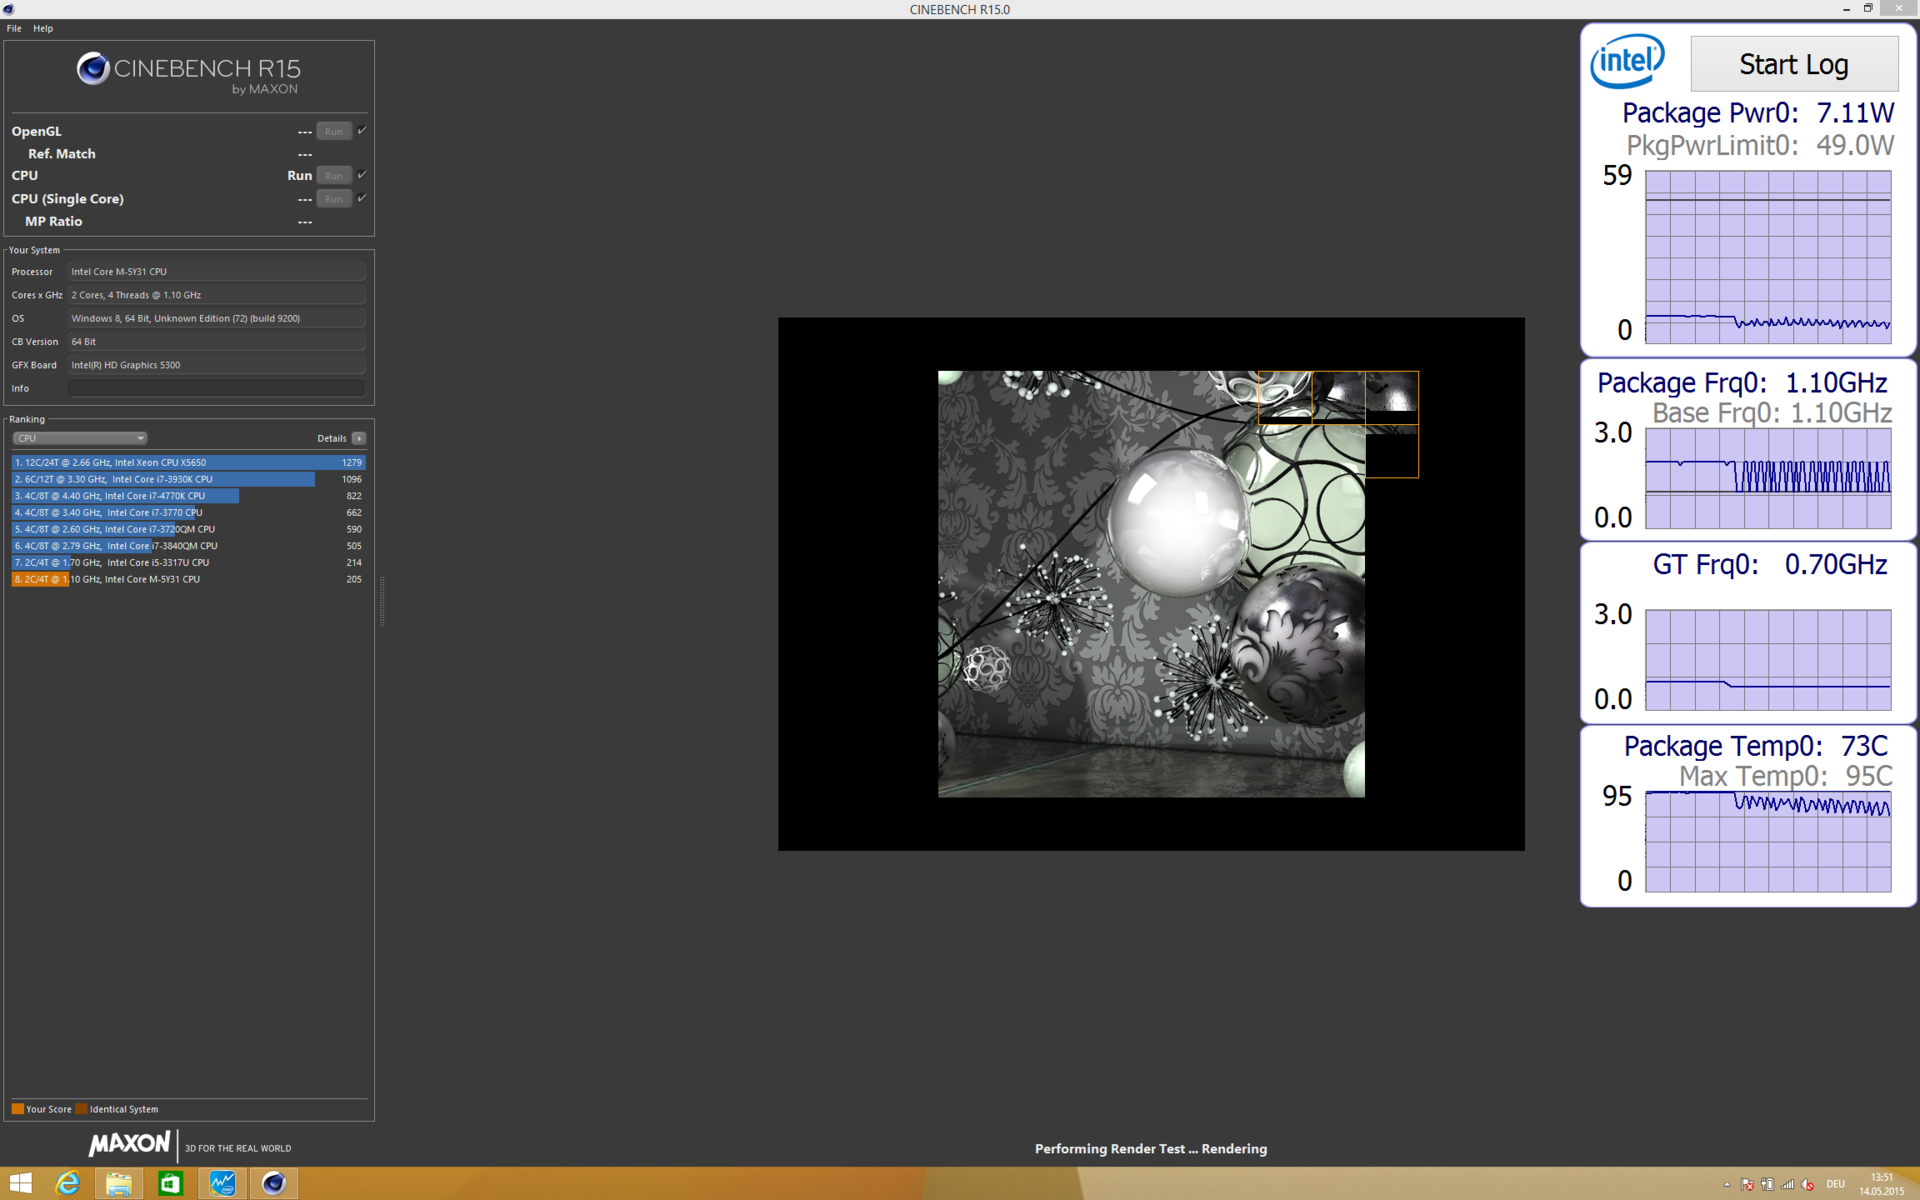The image size is (1920, 1200).
Task: Click Run button for OpenGL test
Action: 334,131
